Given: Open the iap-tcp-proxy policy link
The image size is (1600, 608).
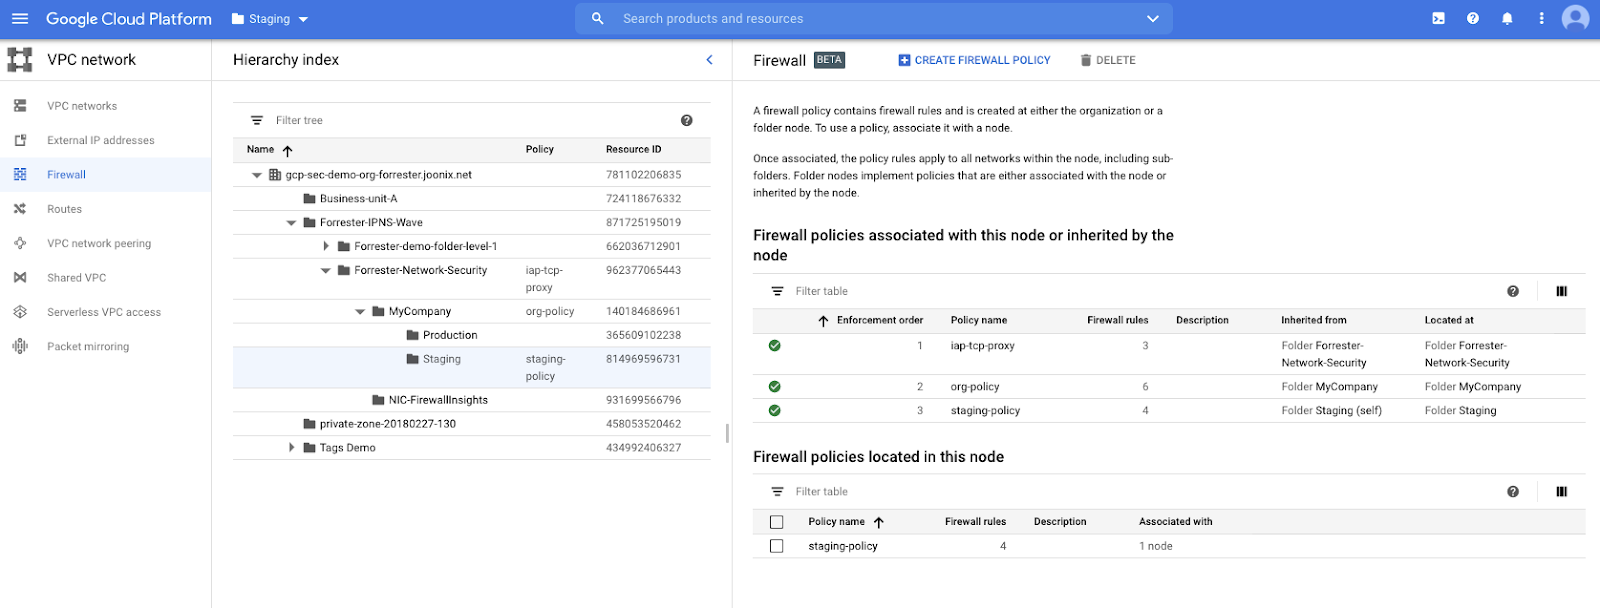Looking at the screenshot, I should [x=982, y=346].
